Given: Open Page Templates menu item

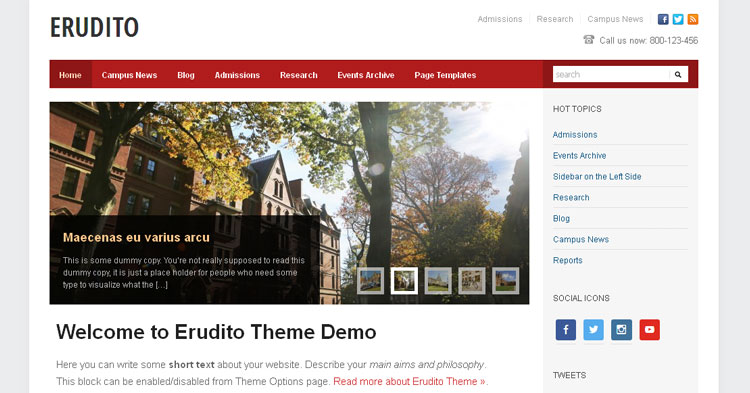Looking at the screenshot, I should click(x=445, y=75).
